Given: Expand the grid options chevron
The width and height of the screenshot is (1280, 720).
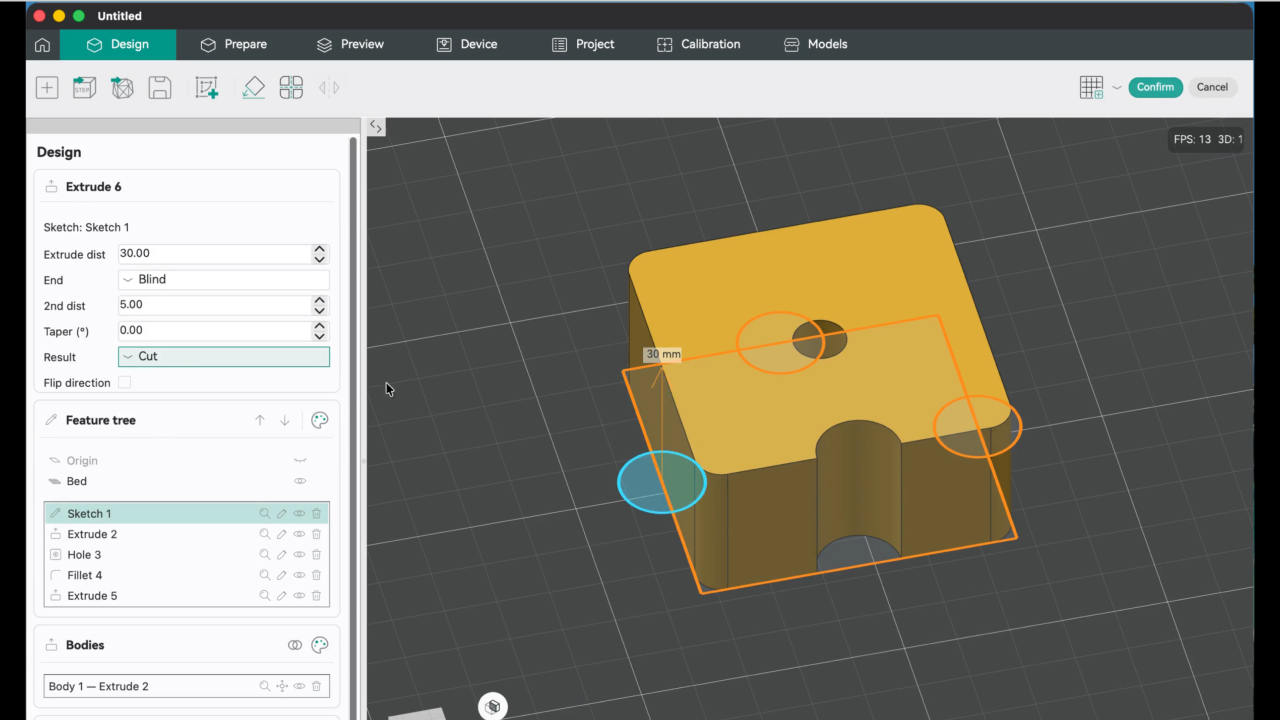Looking at the screenshot, I should tap(1117, 88).
